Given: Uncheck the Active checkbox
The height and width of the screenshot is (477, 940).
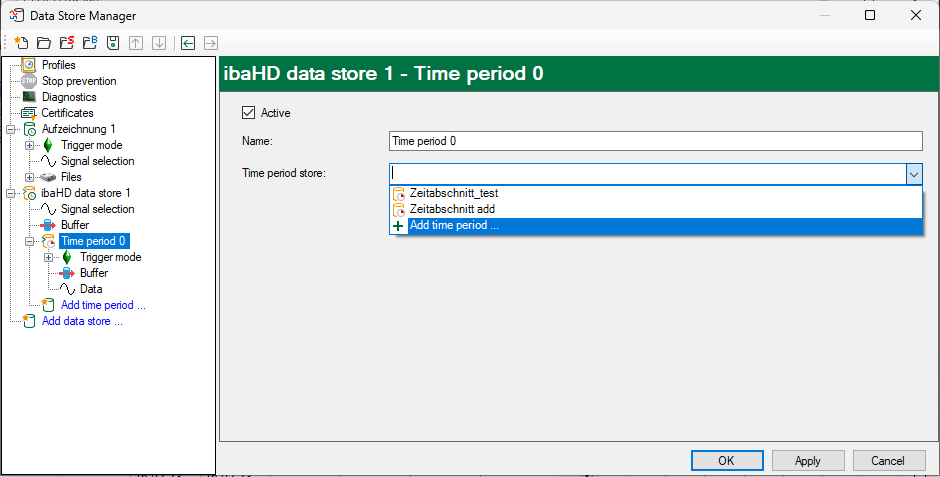Looking at the screenshot, I should pos(249,113).
